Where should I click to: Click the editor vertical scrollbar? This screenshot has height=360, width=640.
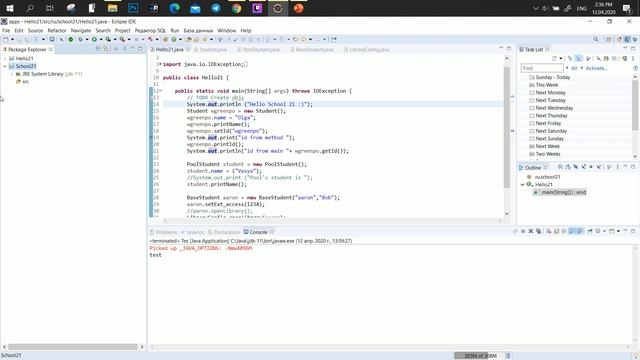coord(507,127)
